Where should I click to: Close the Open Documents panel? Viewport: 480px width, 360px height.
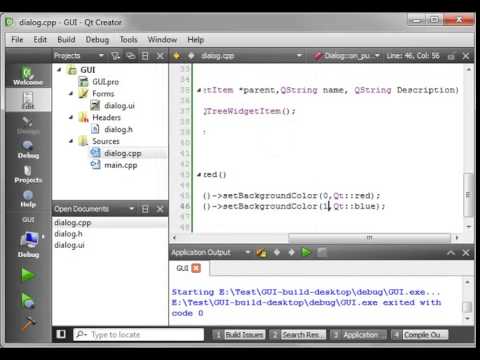tap(160, 209)
